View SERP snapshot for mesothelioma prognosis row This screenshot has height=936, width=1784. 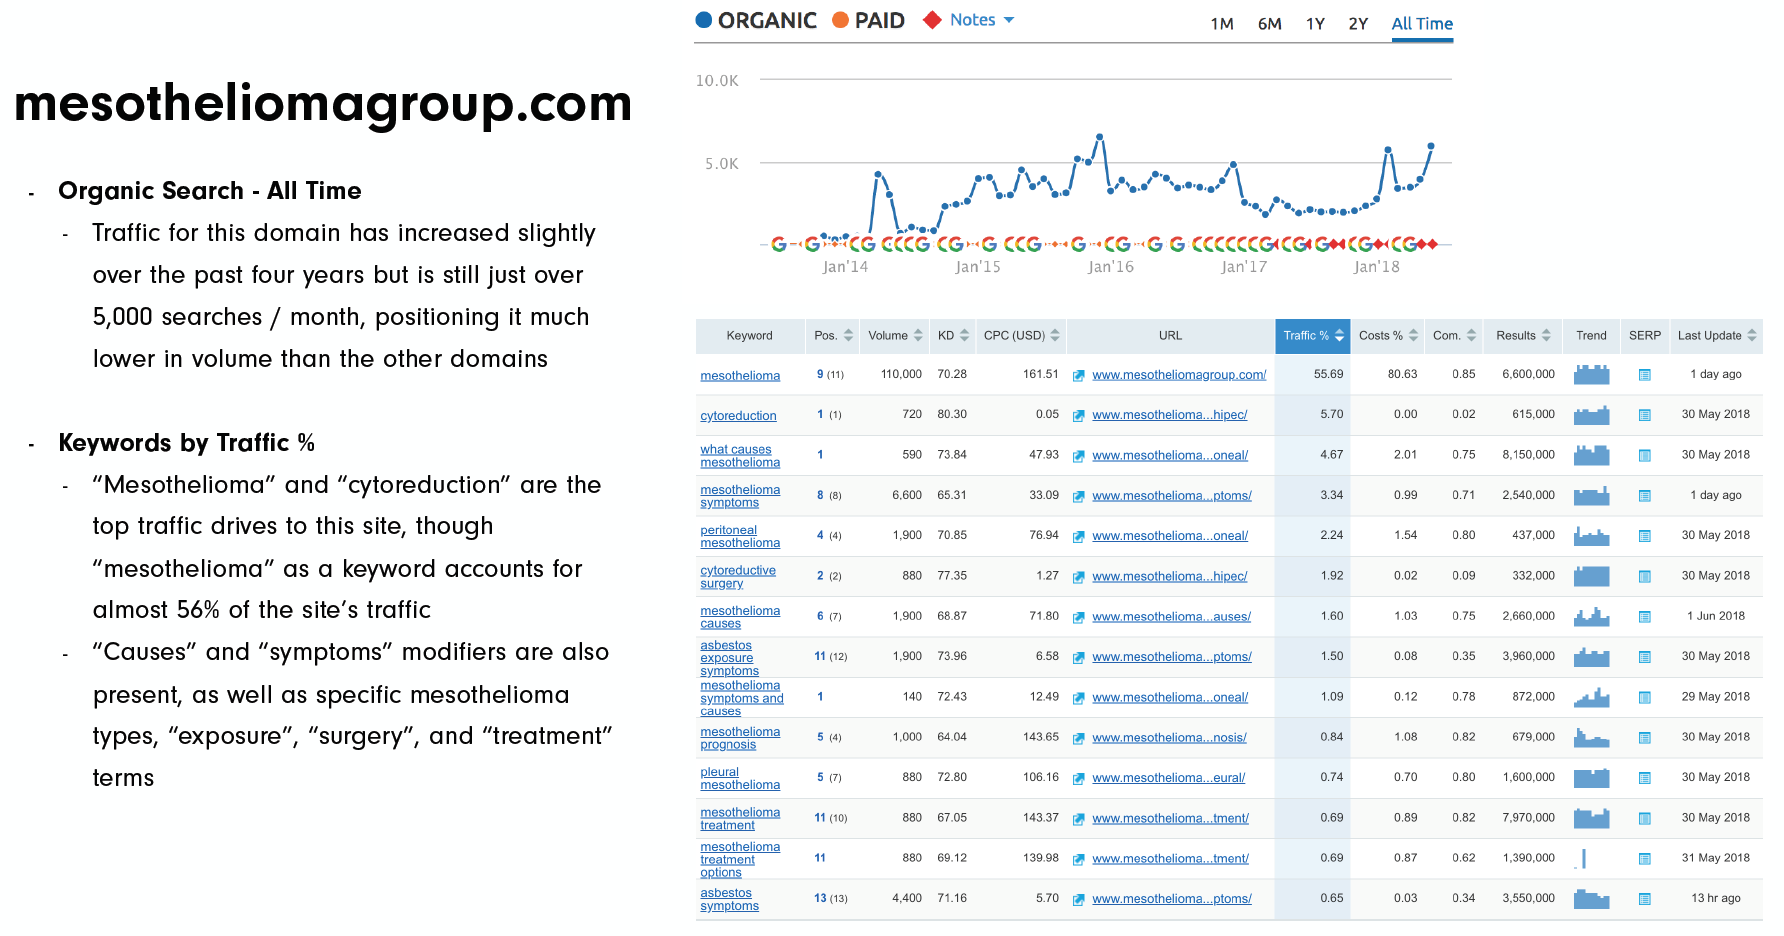[x=1644, y=738]
